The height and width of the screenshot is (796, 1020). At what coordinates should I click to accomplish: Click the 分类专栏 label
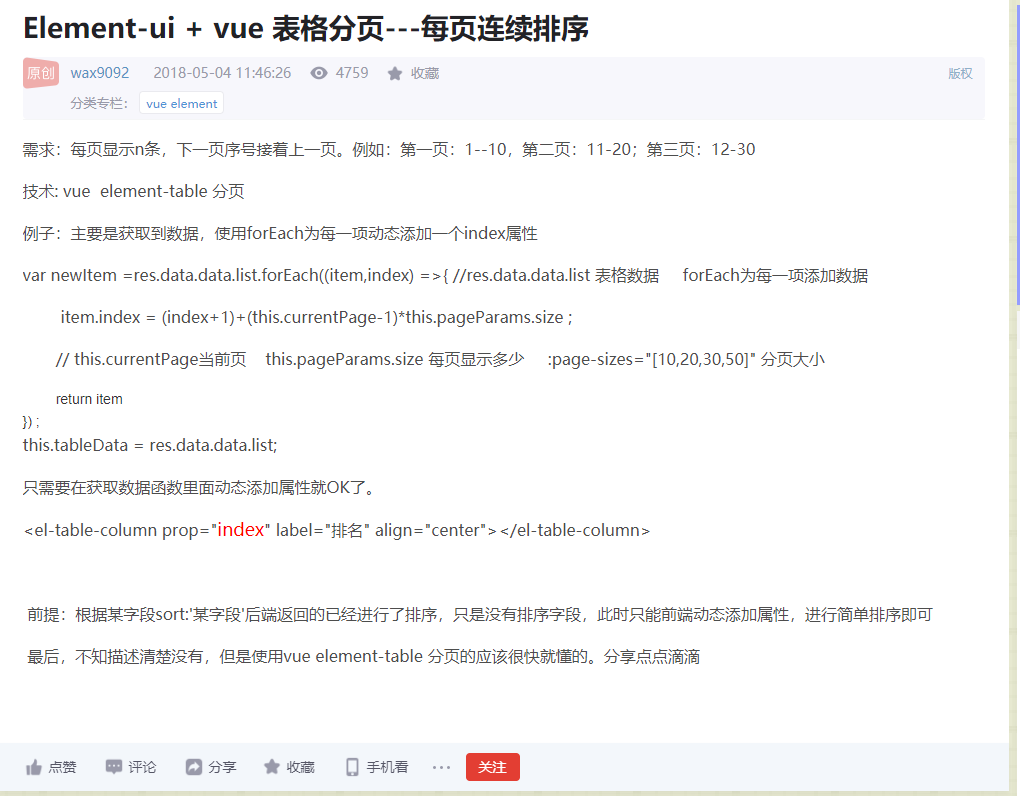[x=99, y=103]
